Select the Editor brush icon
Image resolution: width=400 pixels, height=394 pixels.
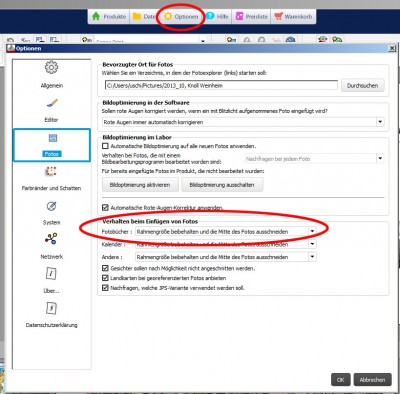pyautogui.click(x=51, y=103)
